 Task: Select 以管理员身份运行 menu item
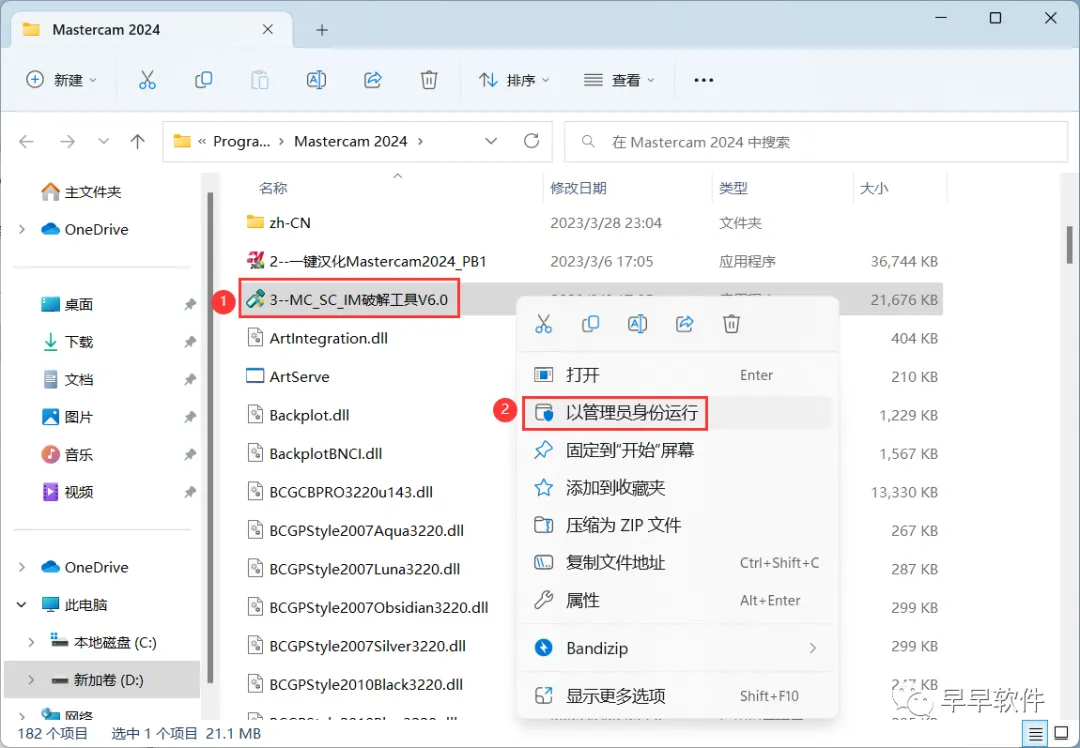[x=677, y=413]
